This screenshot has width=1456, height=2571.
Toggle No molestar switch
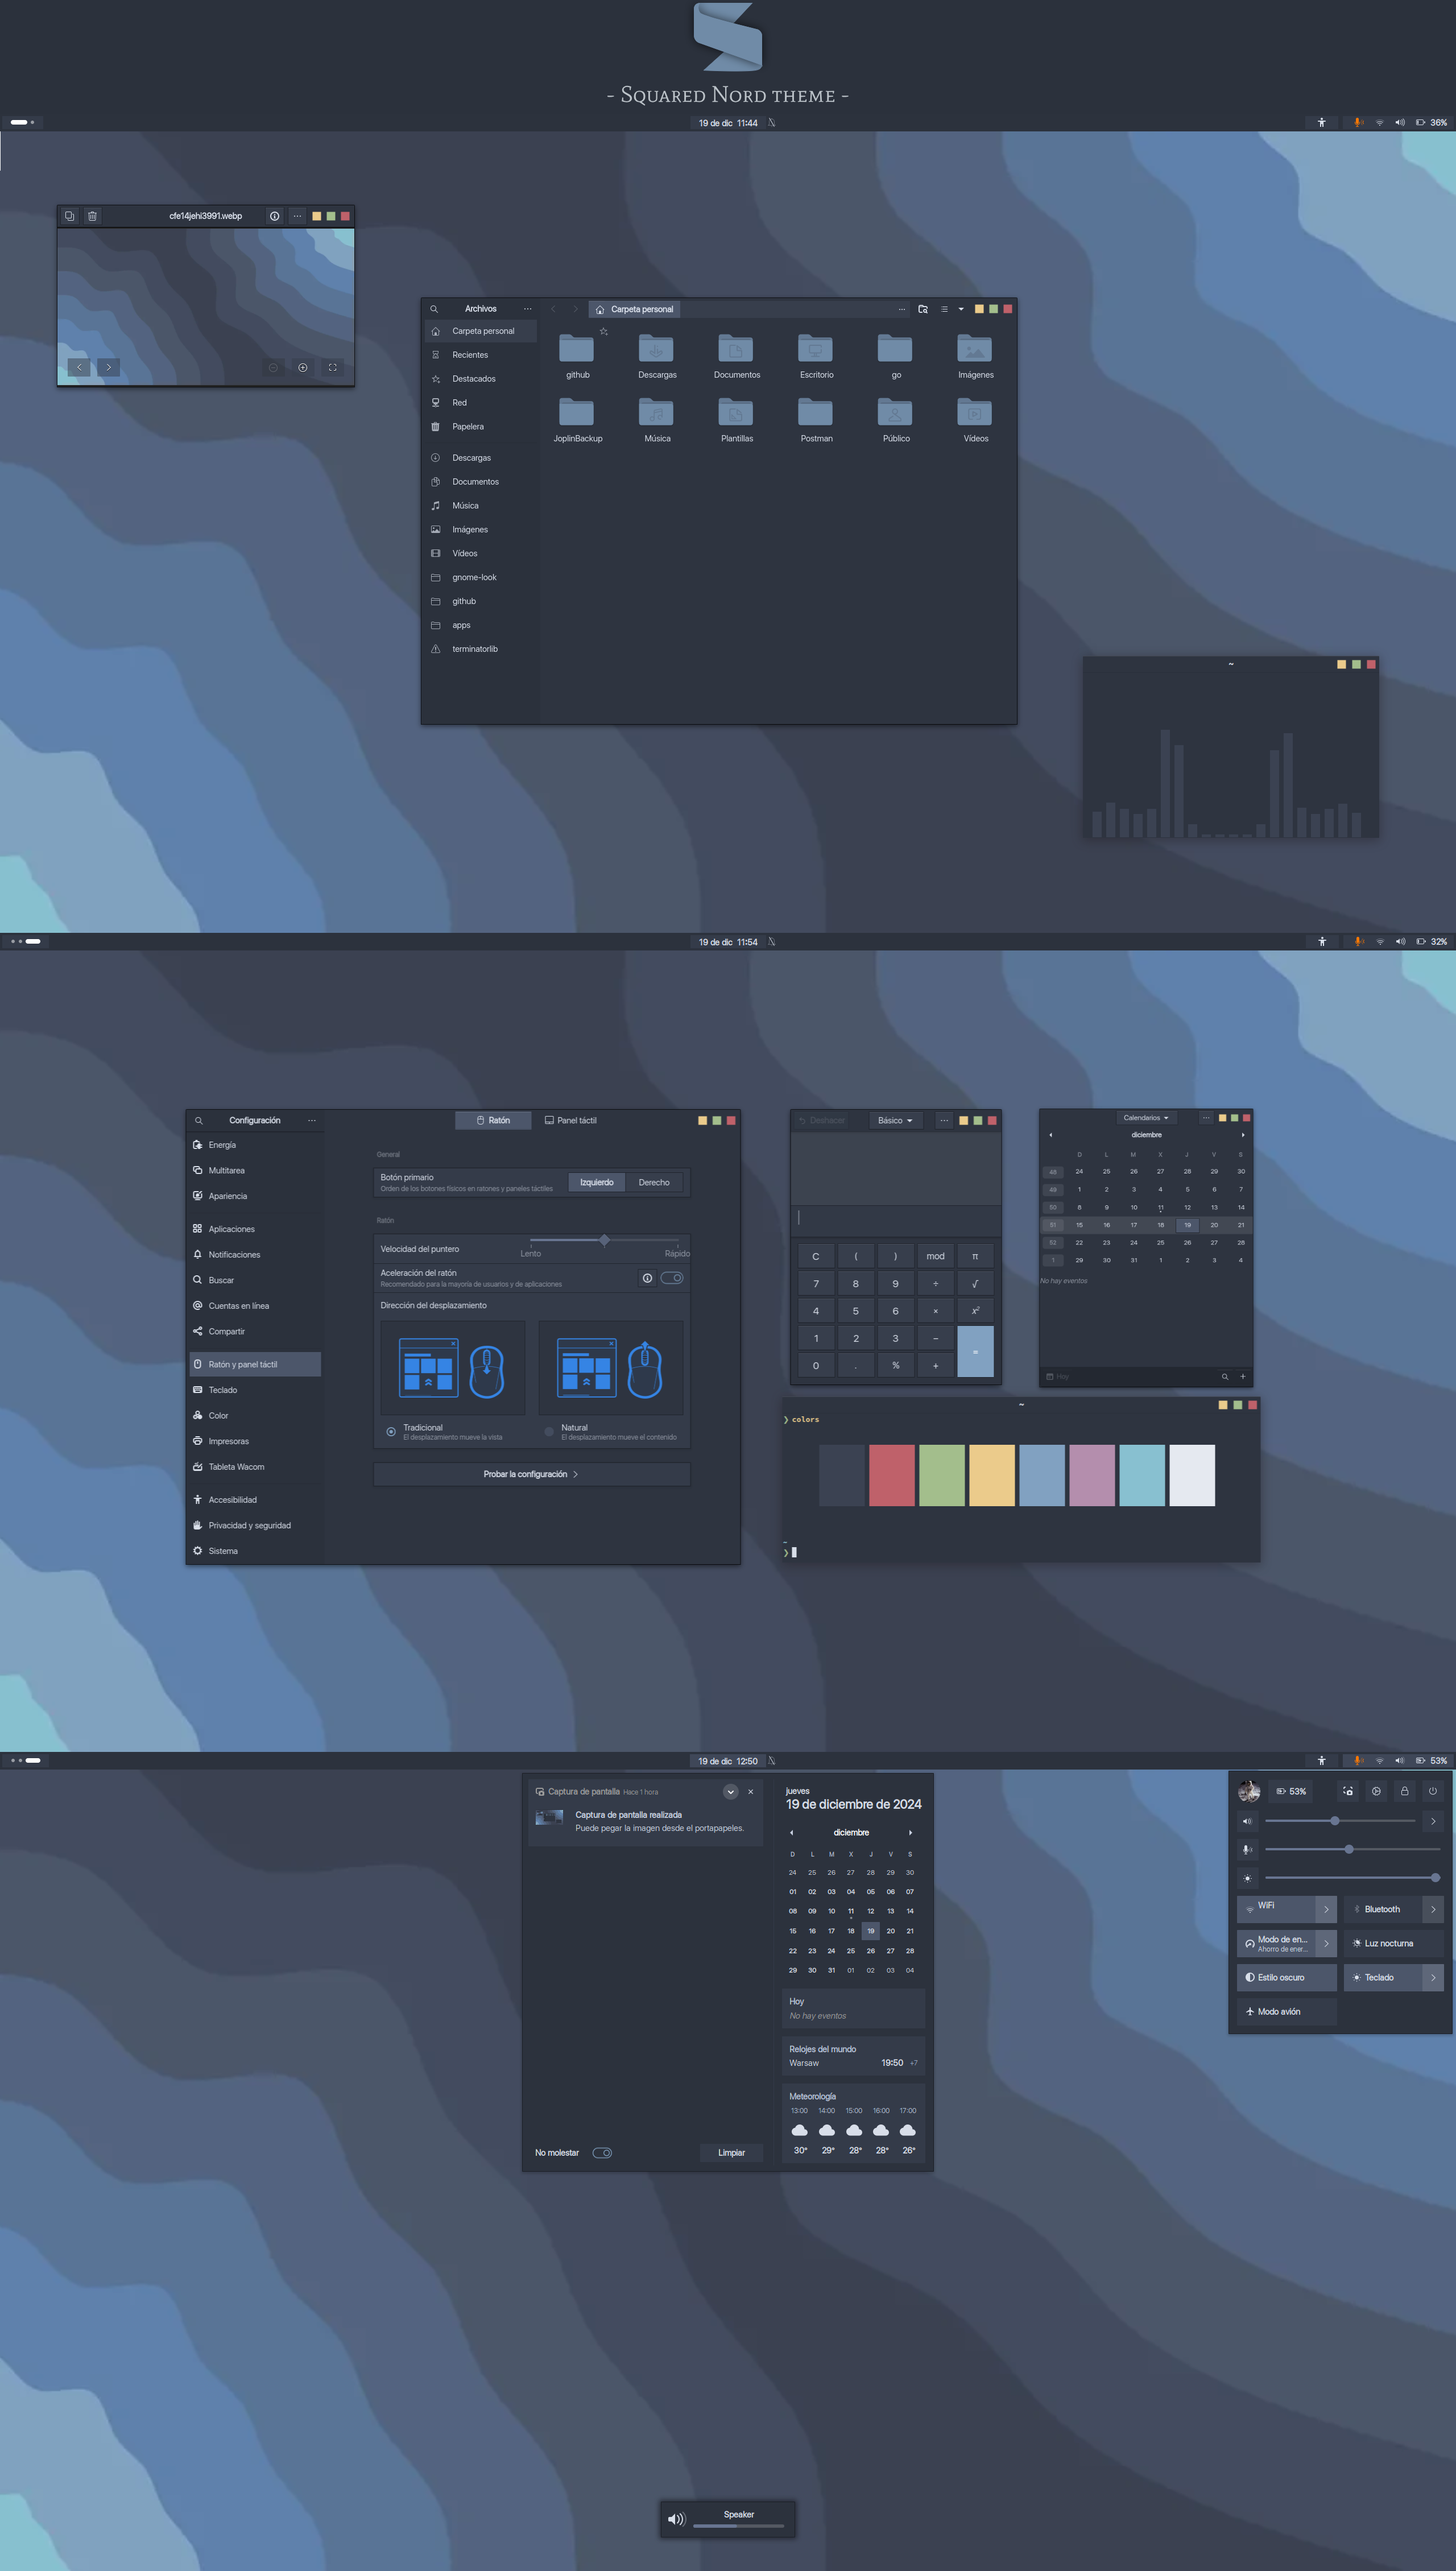point(602,2153)
